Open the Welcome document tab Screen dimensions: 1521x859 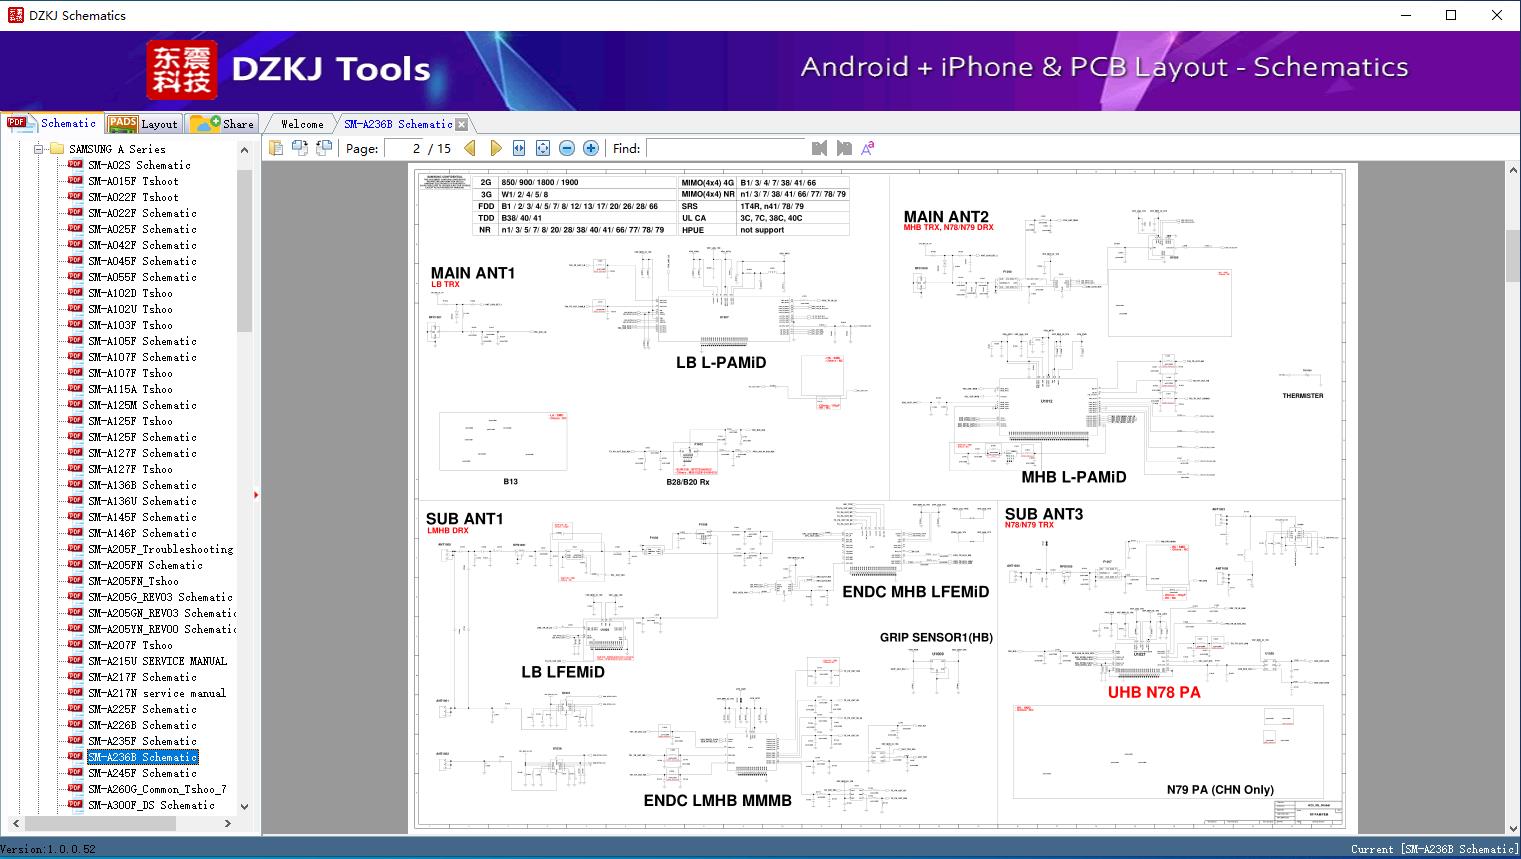click(302, 124)
